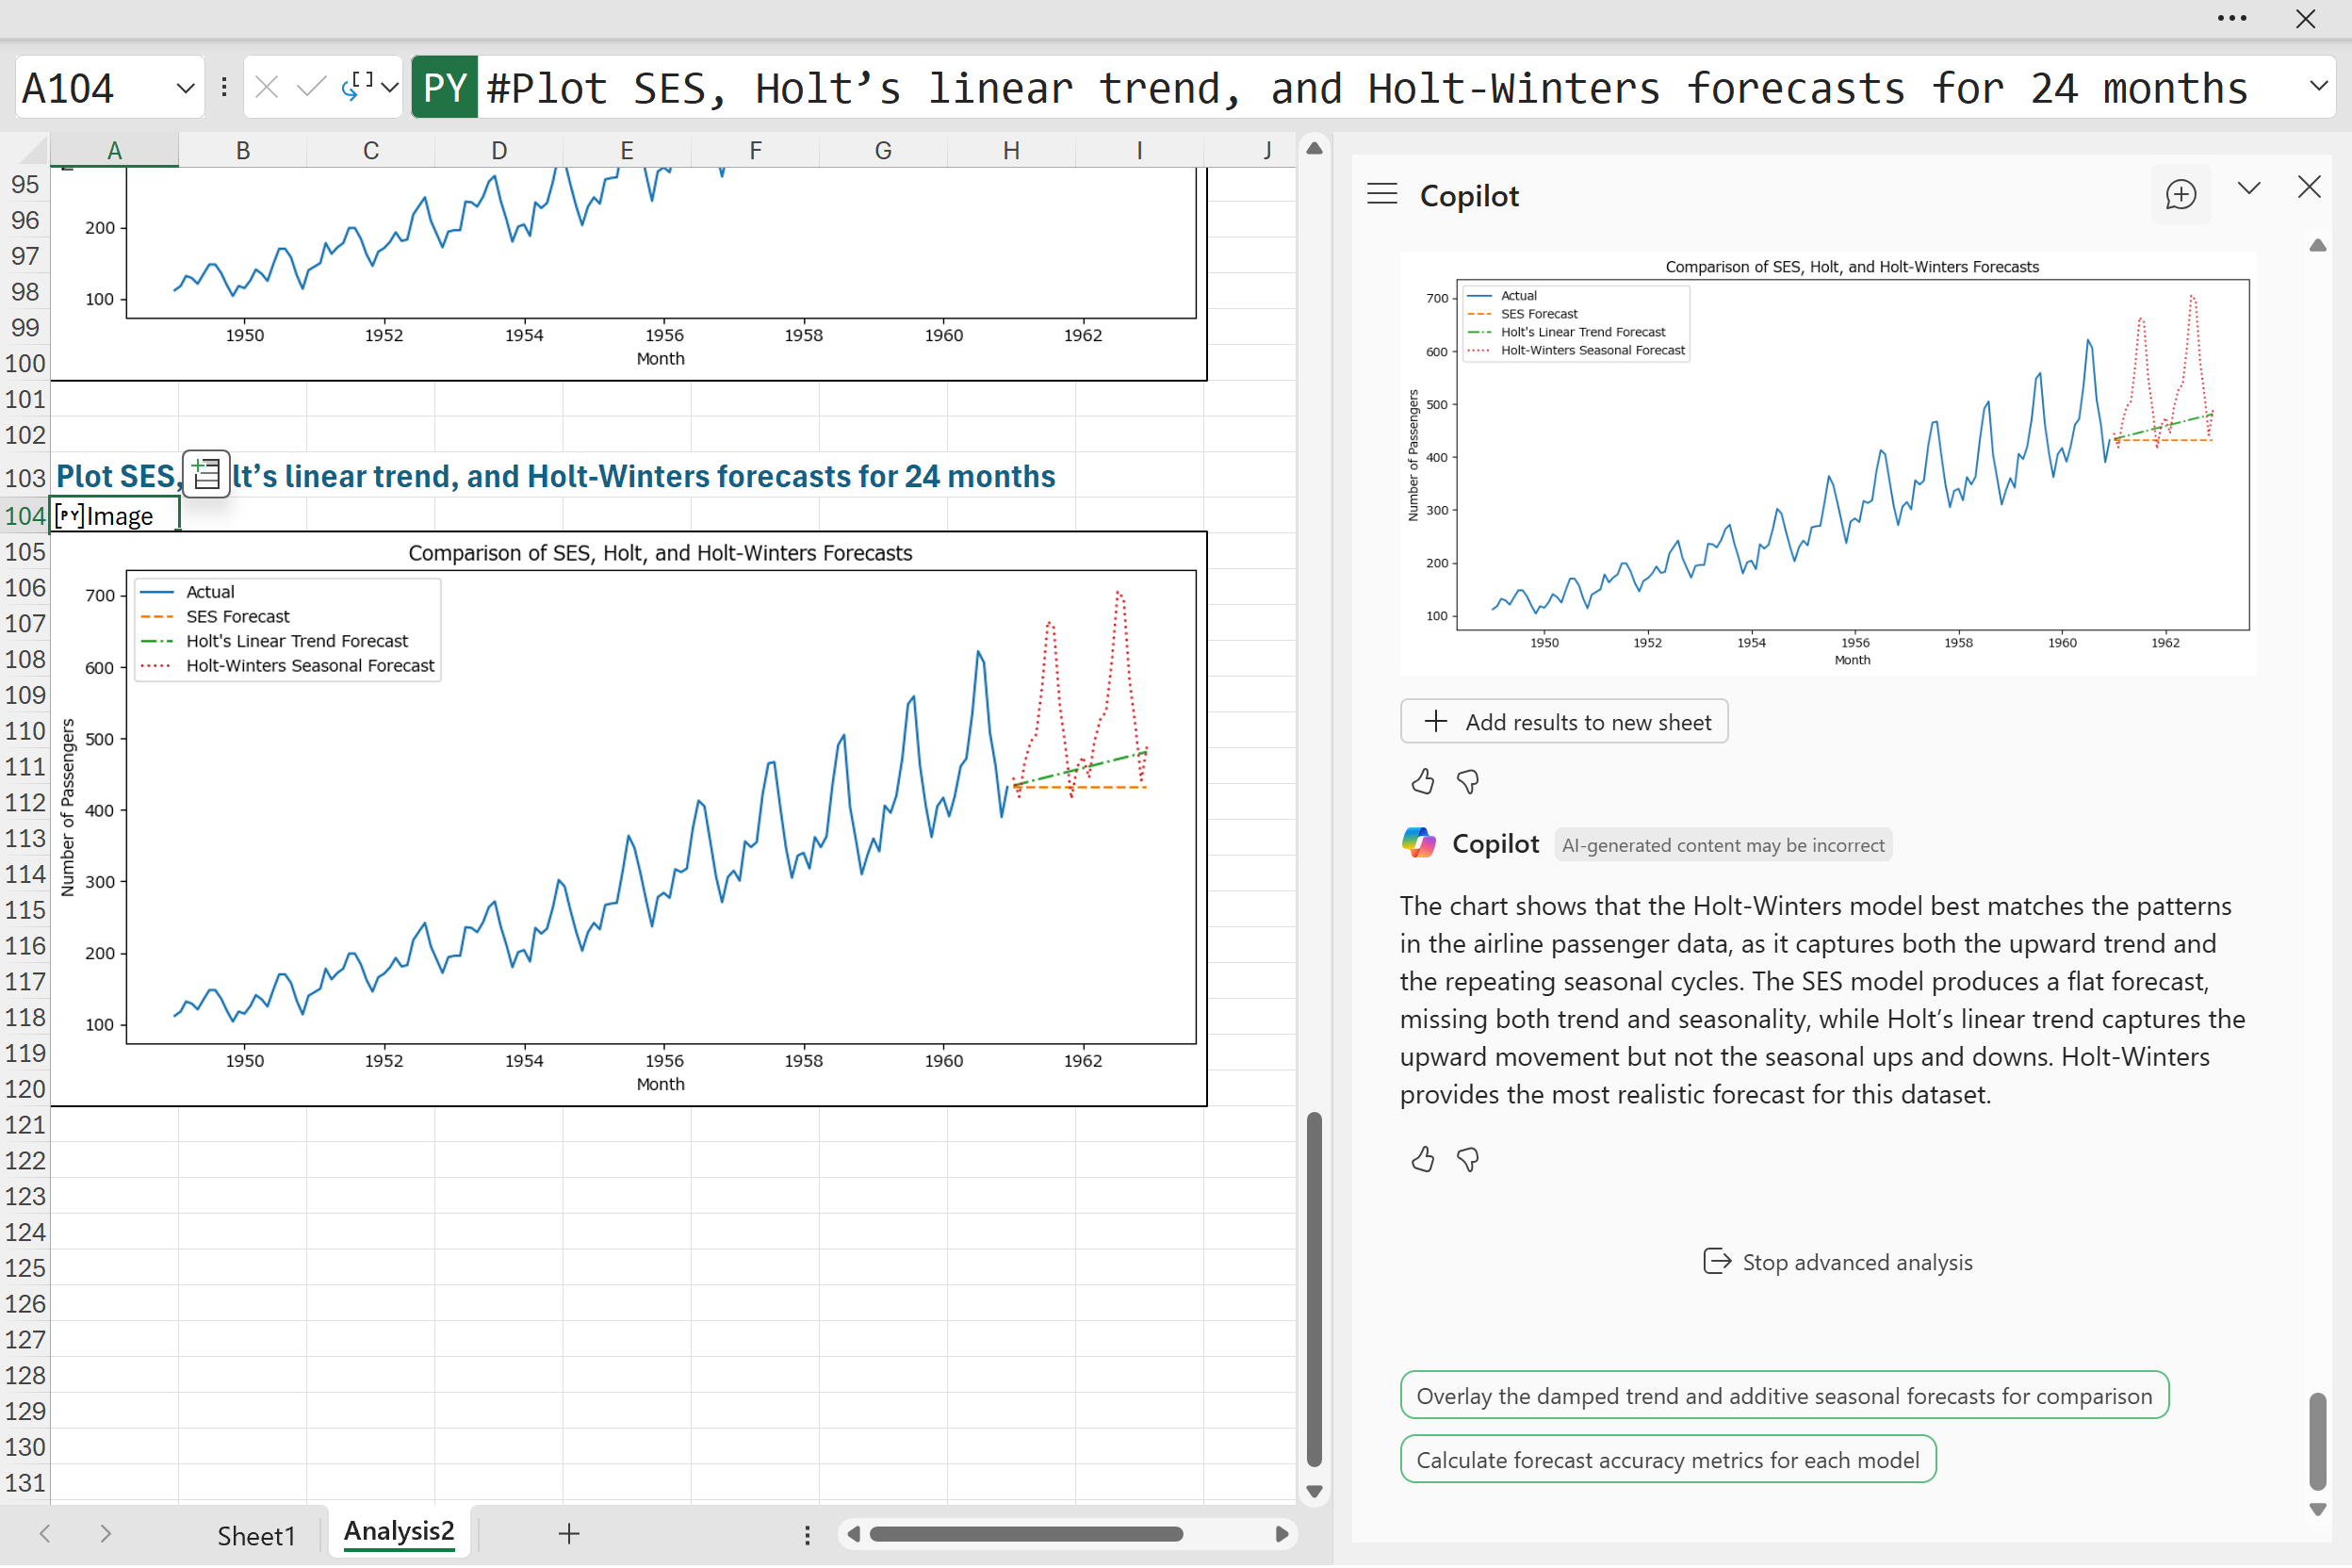This screenshot has width=2352, height=1568.
Task: Close the Copilot pane
Action: click(2308, 187)
